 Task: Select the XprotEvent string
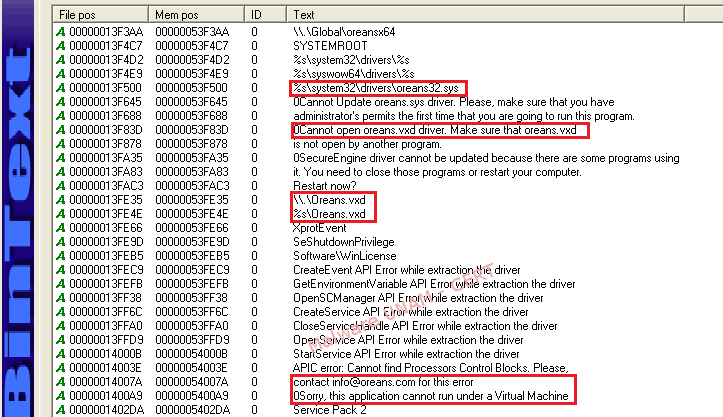(x=320, y=228)
